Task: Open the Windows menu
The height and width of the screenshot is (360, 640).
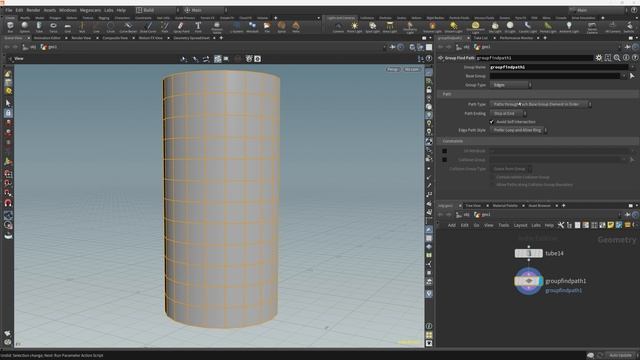Action: 68,10
